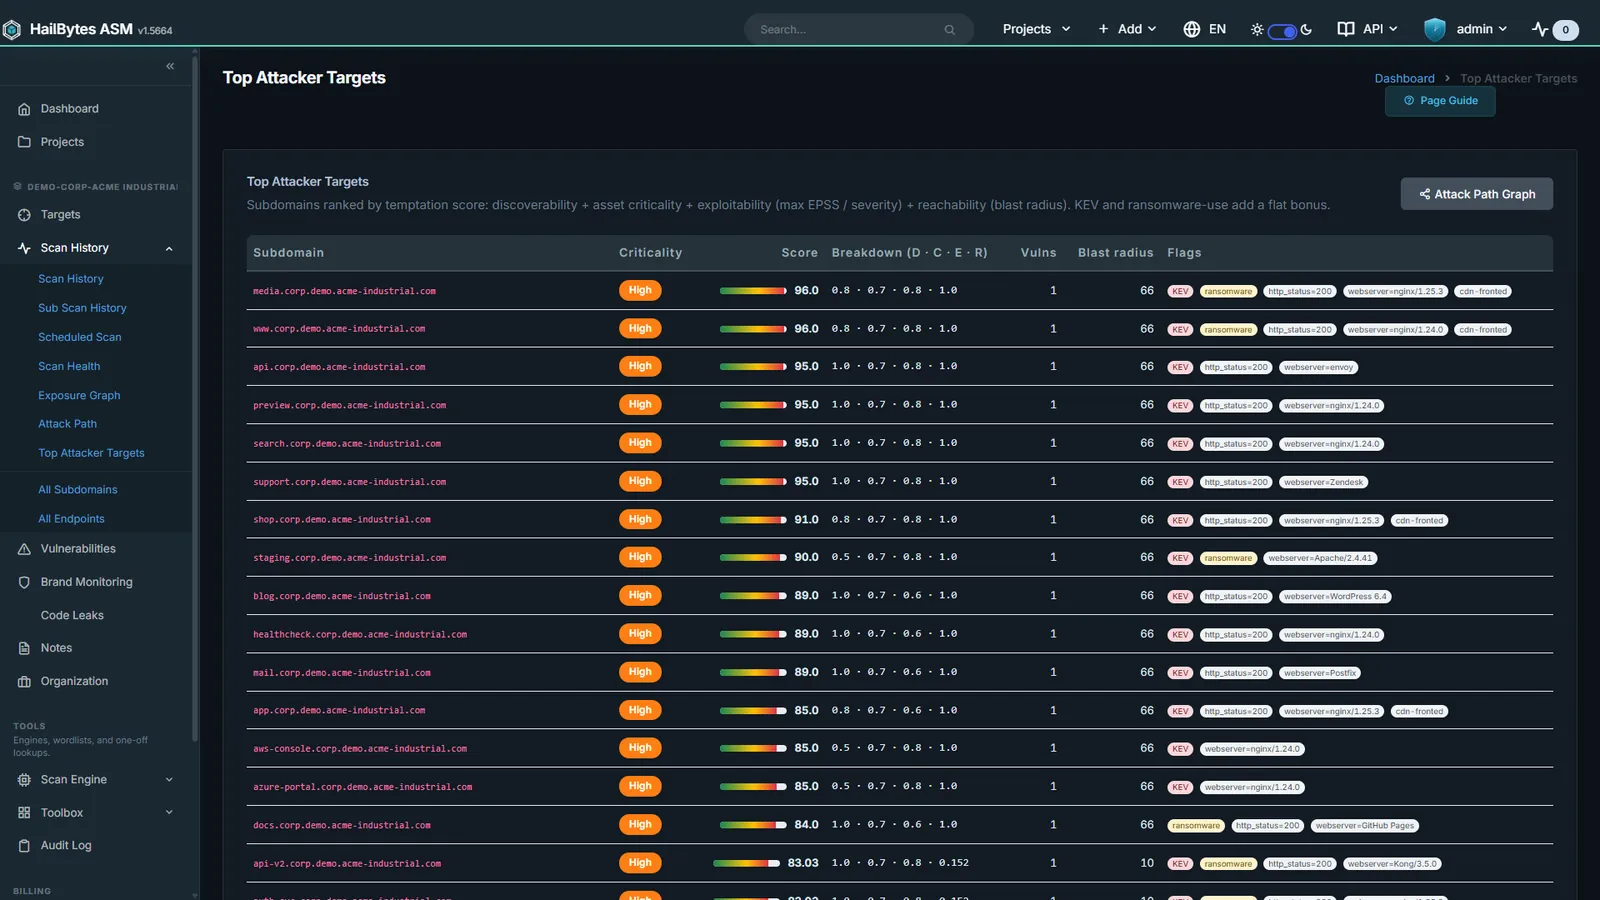The image size is (1600, 900).
Task: Collapse the sidebar with double-chevron icon
Action: 170,66
